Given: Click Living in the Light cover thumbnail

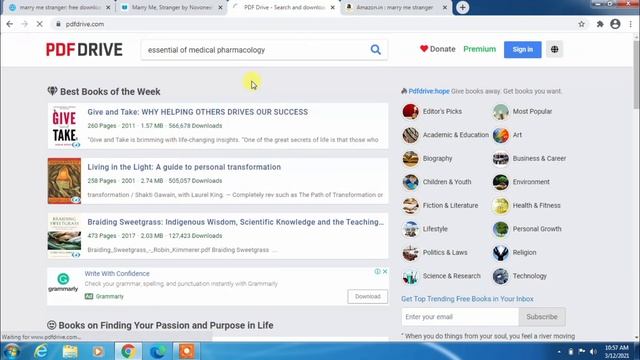Looking at the screenshot, I should click(x=64, y=181).
